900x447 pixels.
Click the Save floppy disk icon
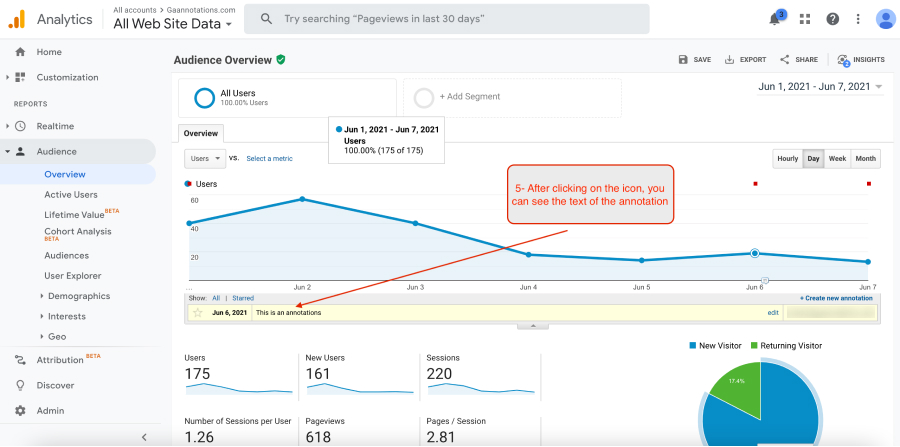pos(683,60)
